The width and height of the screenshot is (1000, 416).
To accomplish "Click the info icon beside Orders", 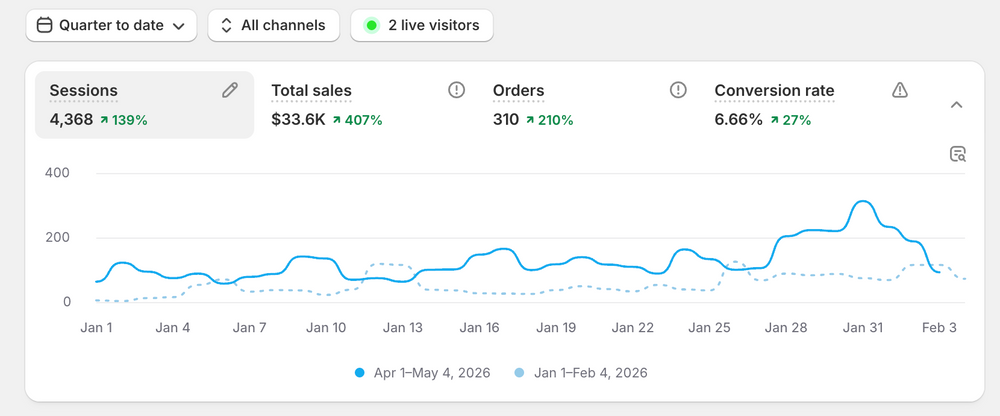I will (x=678, y=90).
